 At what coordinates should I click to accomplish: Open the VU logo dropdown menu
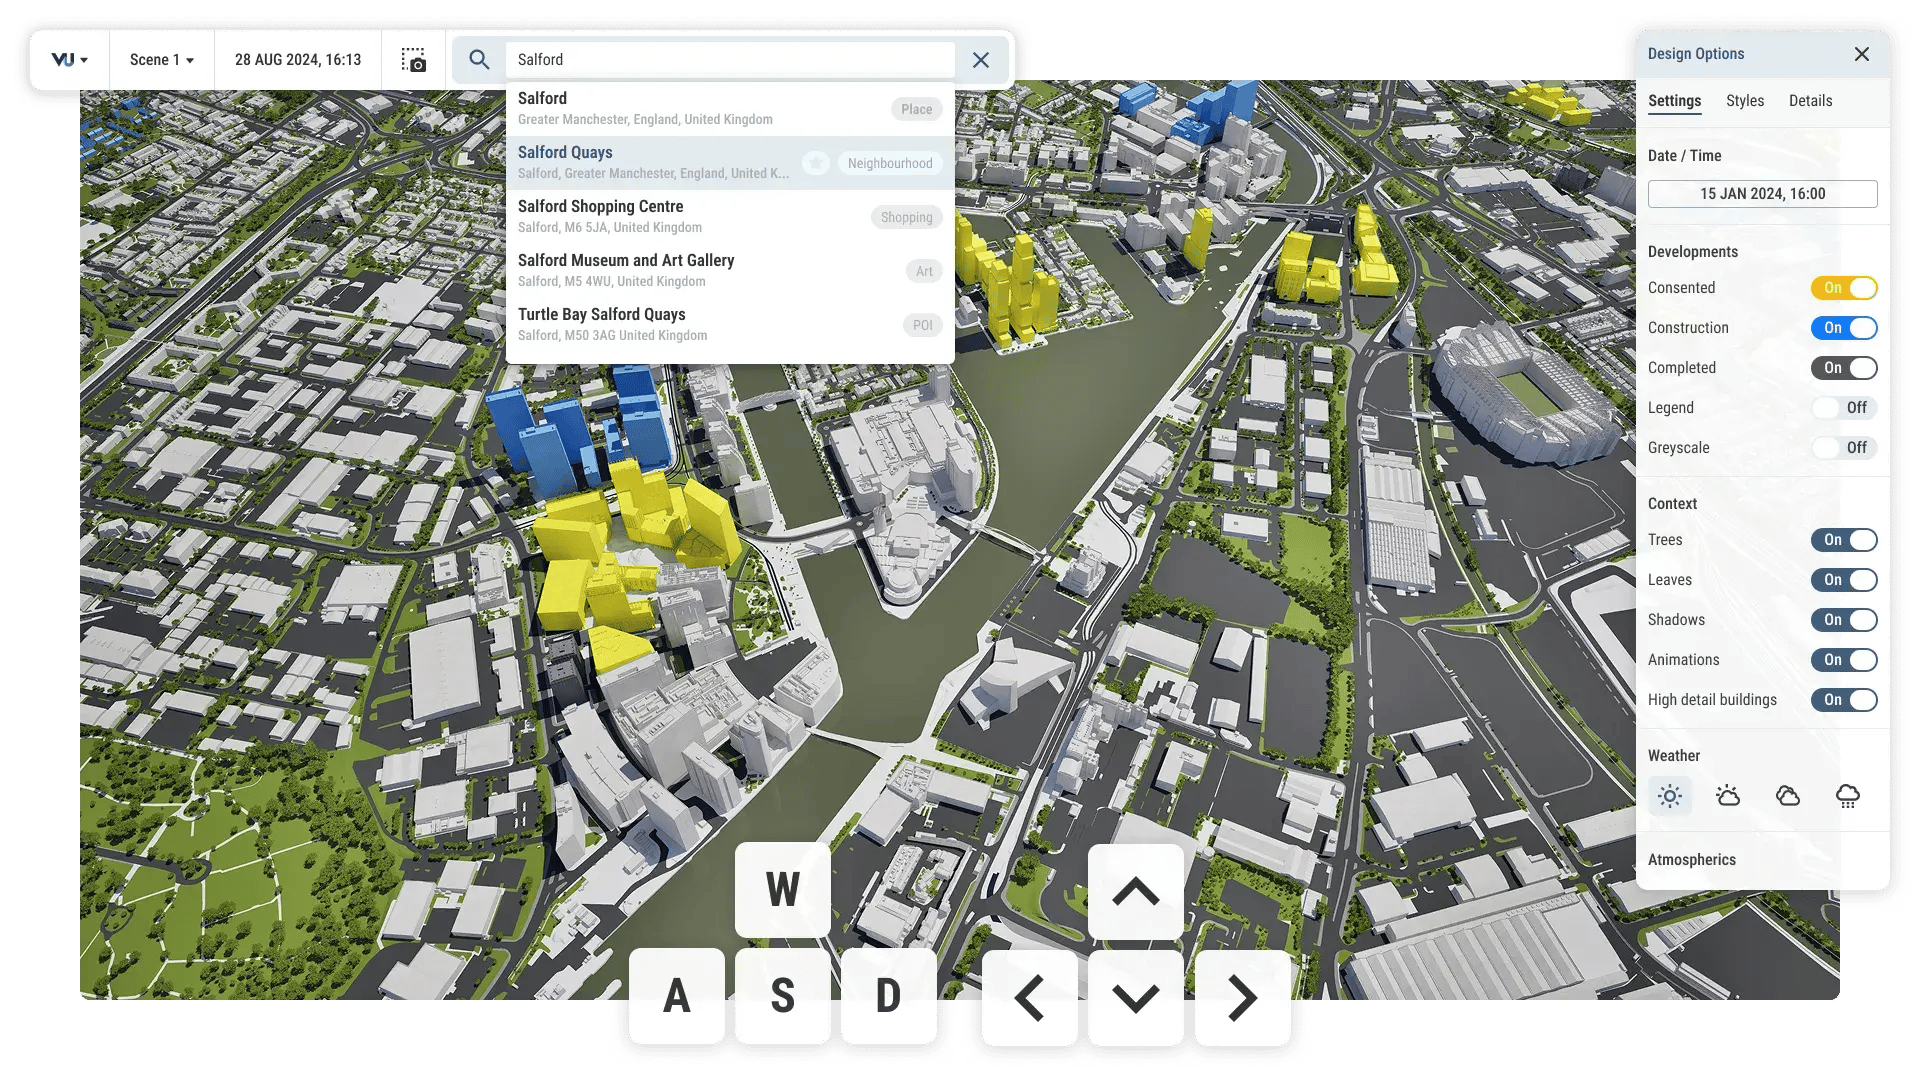[70, 60]
